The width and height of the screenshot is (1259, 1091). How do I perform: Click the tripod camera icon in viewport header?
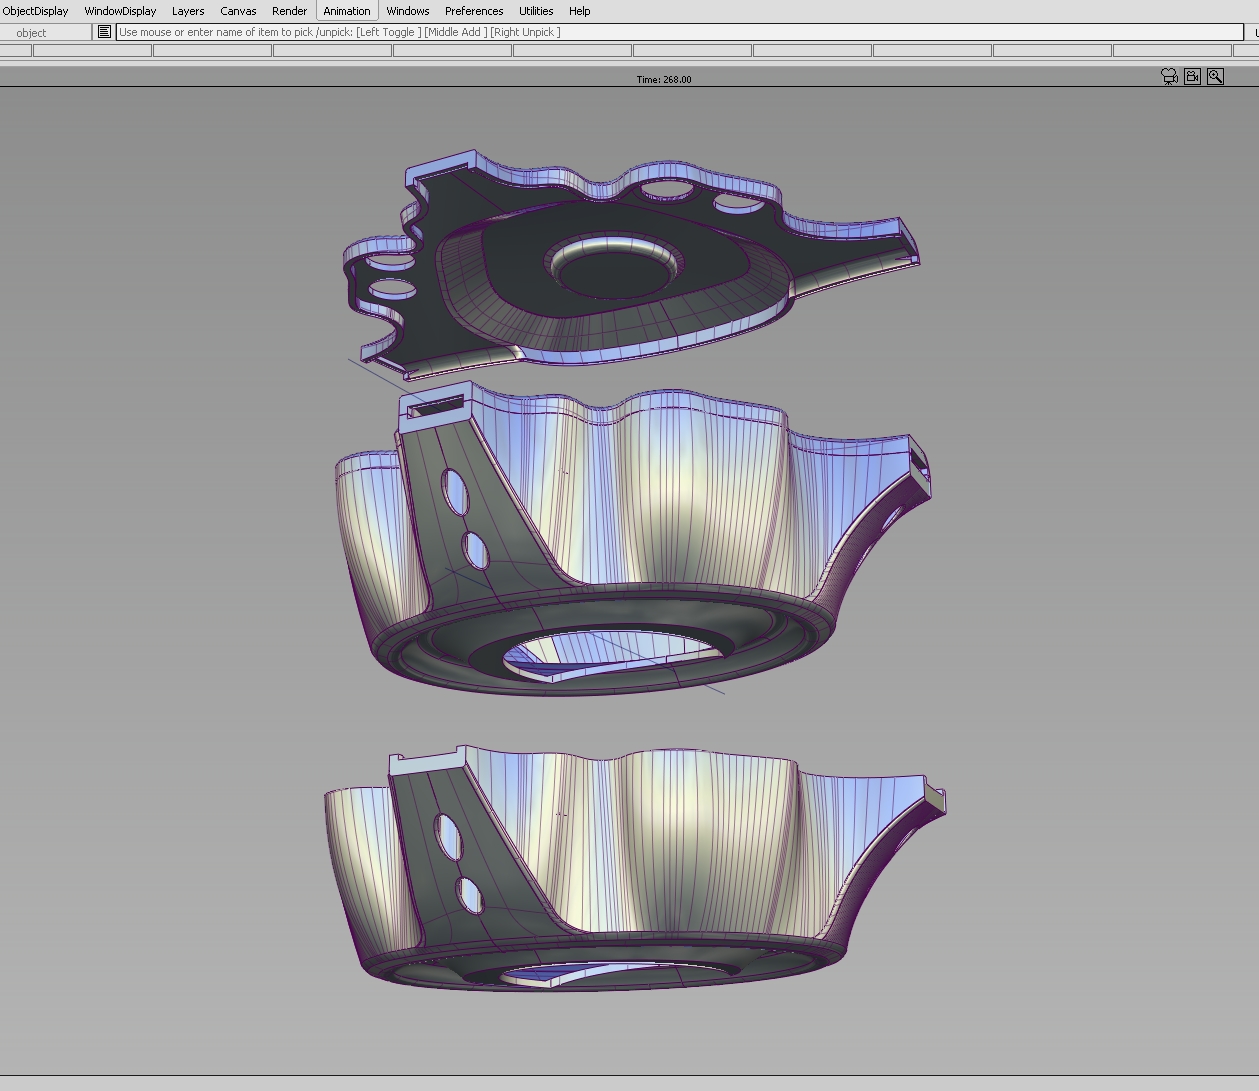[x=1169, y=77]
